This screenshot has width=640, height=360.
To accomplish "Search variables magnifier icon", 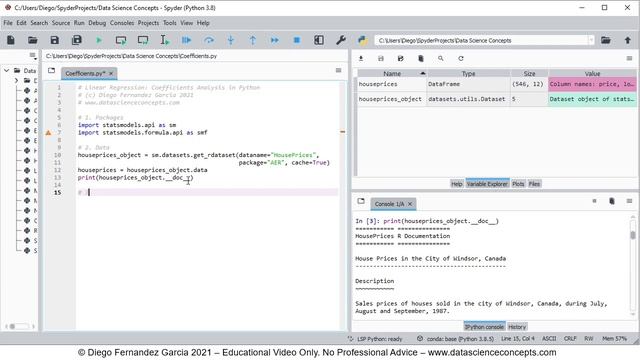I will click(441, 59).
